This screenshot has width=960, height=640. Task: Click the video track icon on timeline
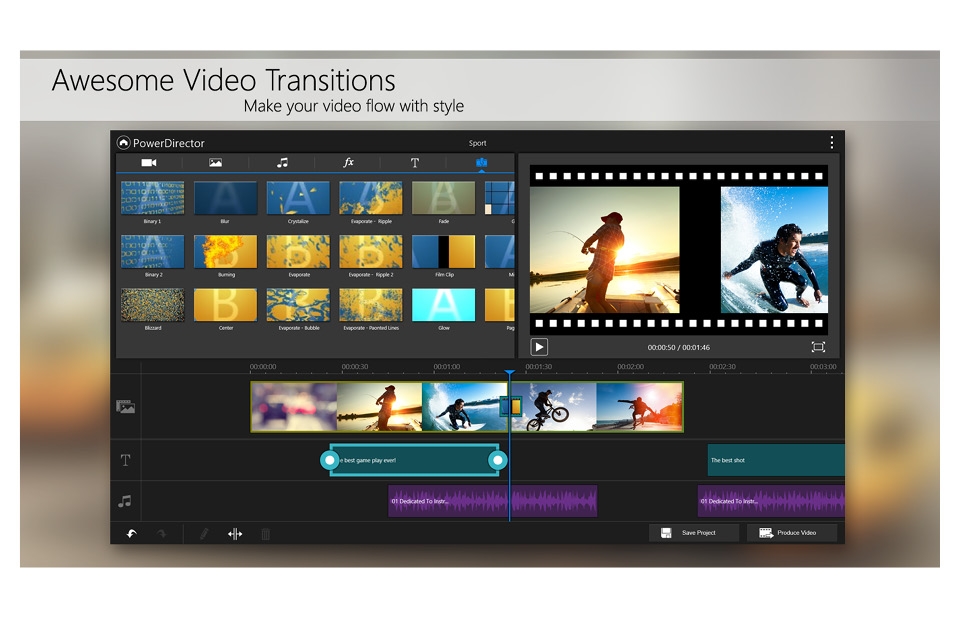pos(125,406)
